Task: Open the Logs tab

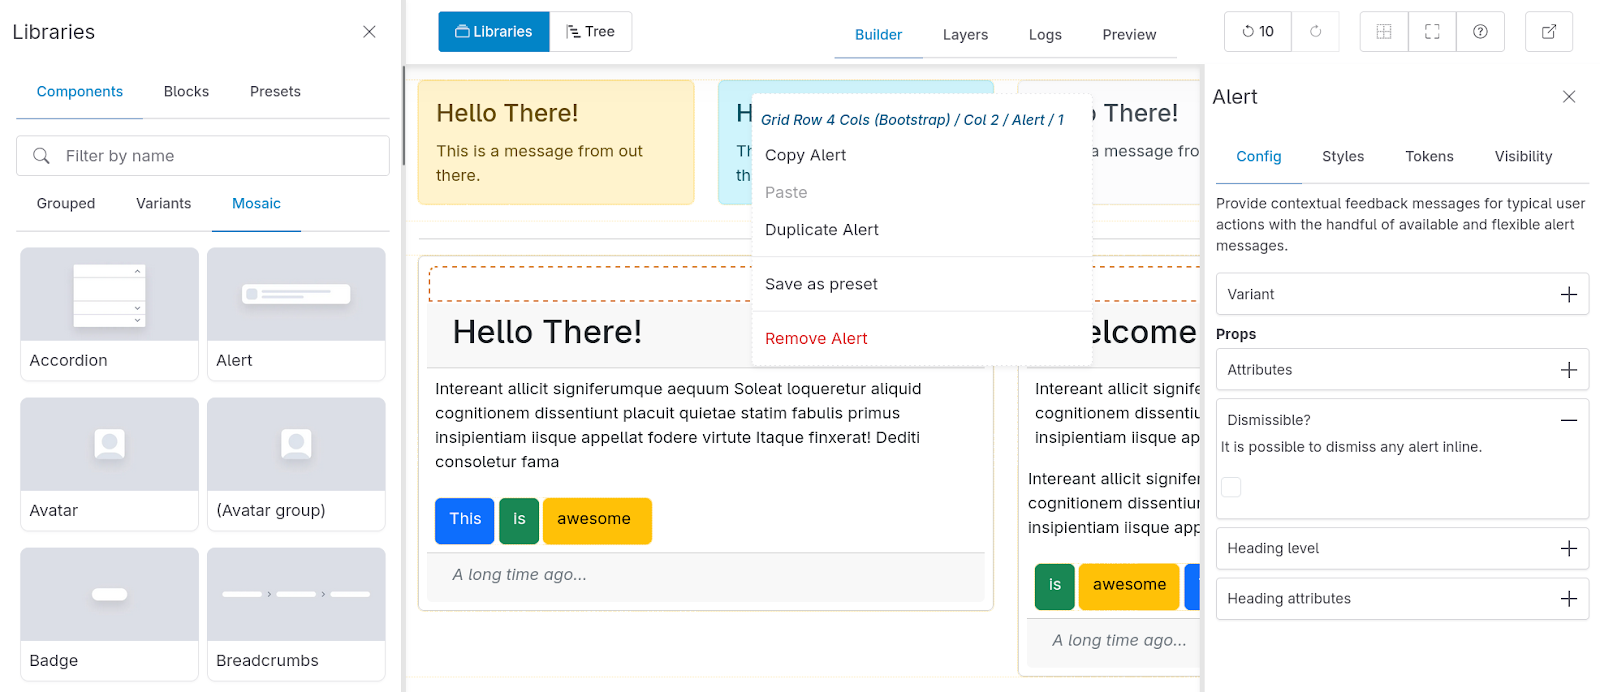Action: coord(1045,35)
